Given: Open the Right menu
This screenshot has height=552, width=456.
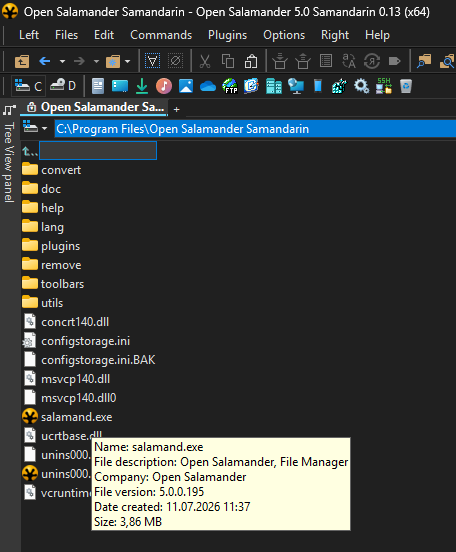Looking at the screenshot, I should click(335, 35).
